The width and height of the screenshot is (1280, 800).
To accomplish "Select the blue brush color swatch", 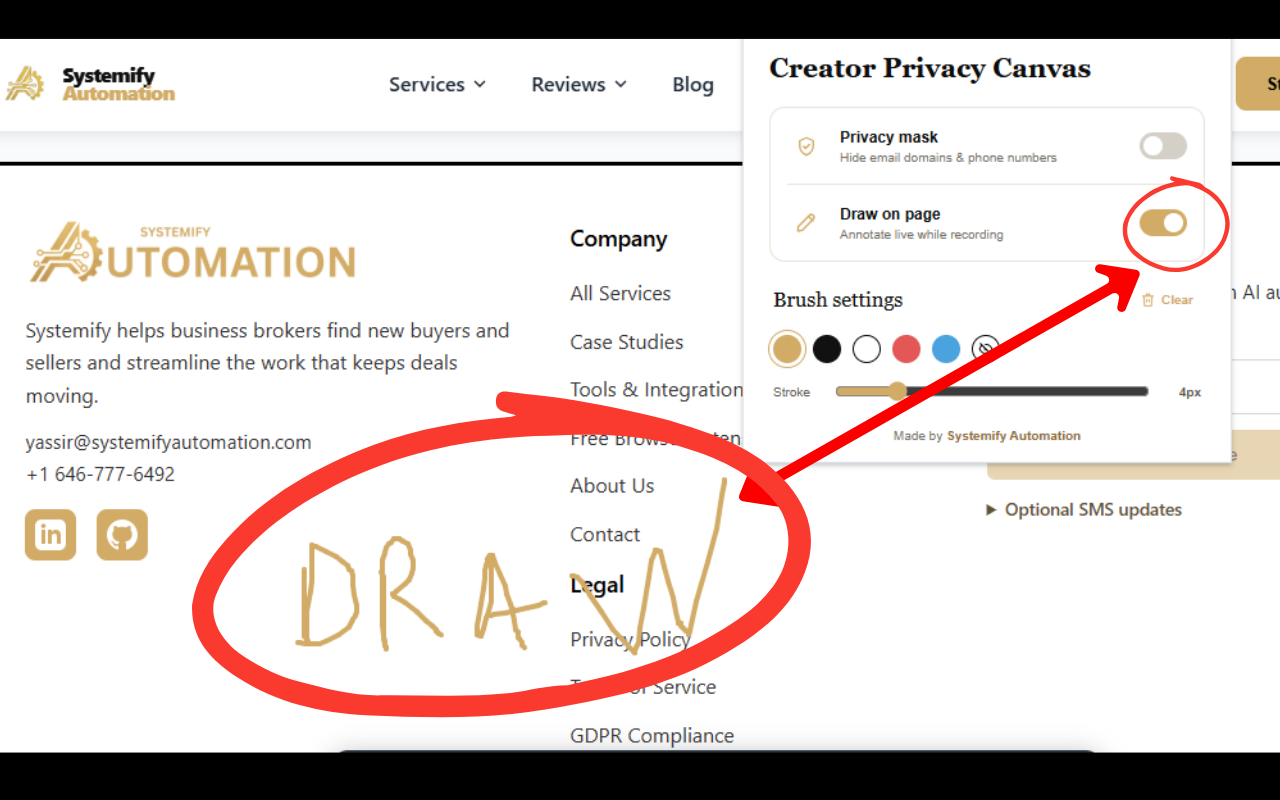I will pyautogui.click(x=946, y=348).
